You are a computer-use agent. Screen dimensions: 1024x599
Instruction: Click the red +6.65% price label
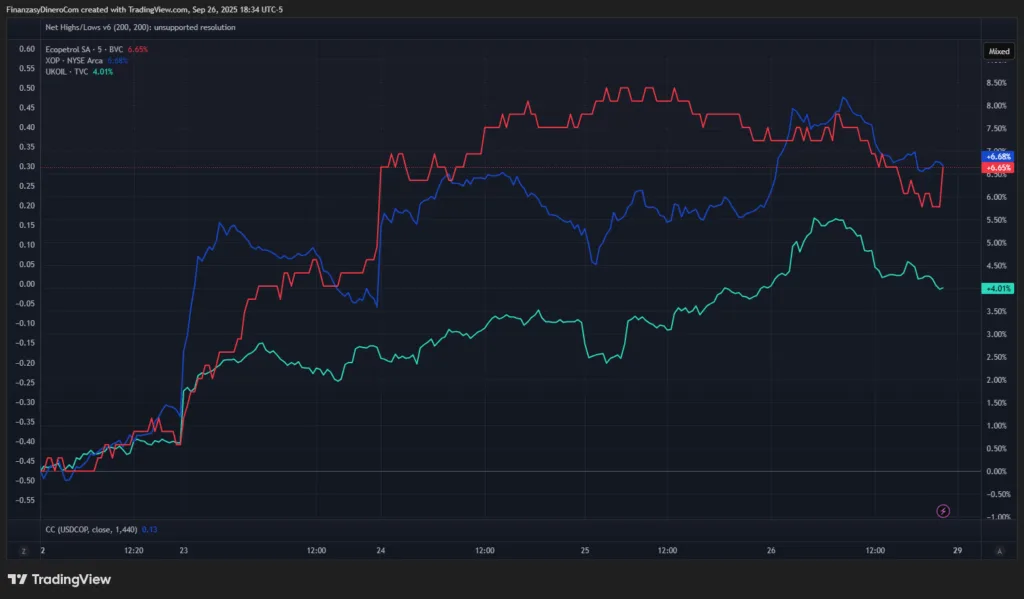[998, 168]
